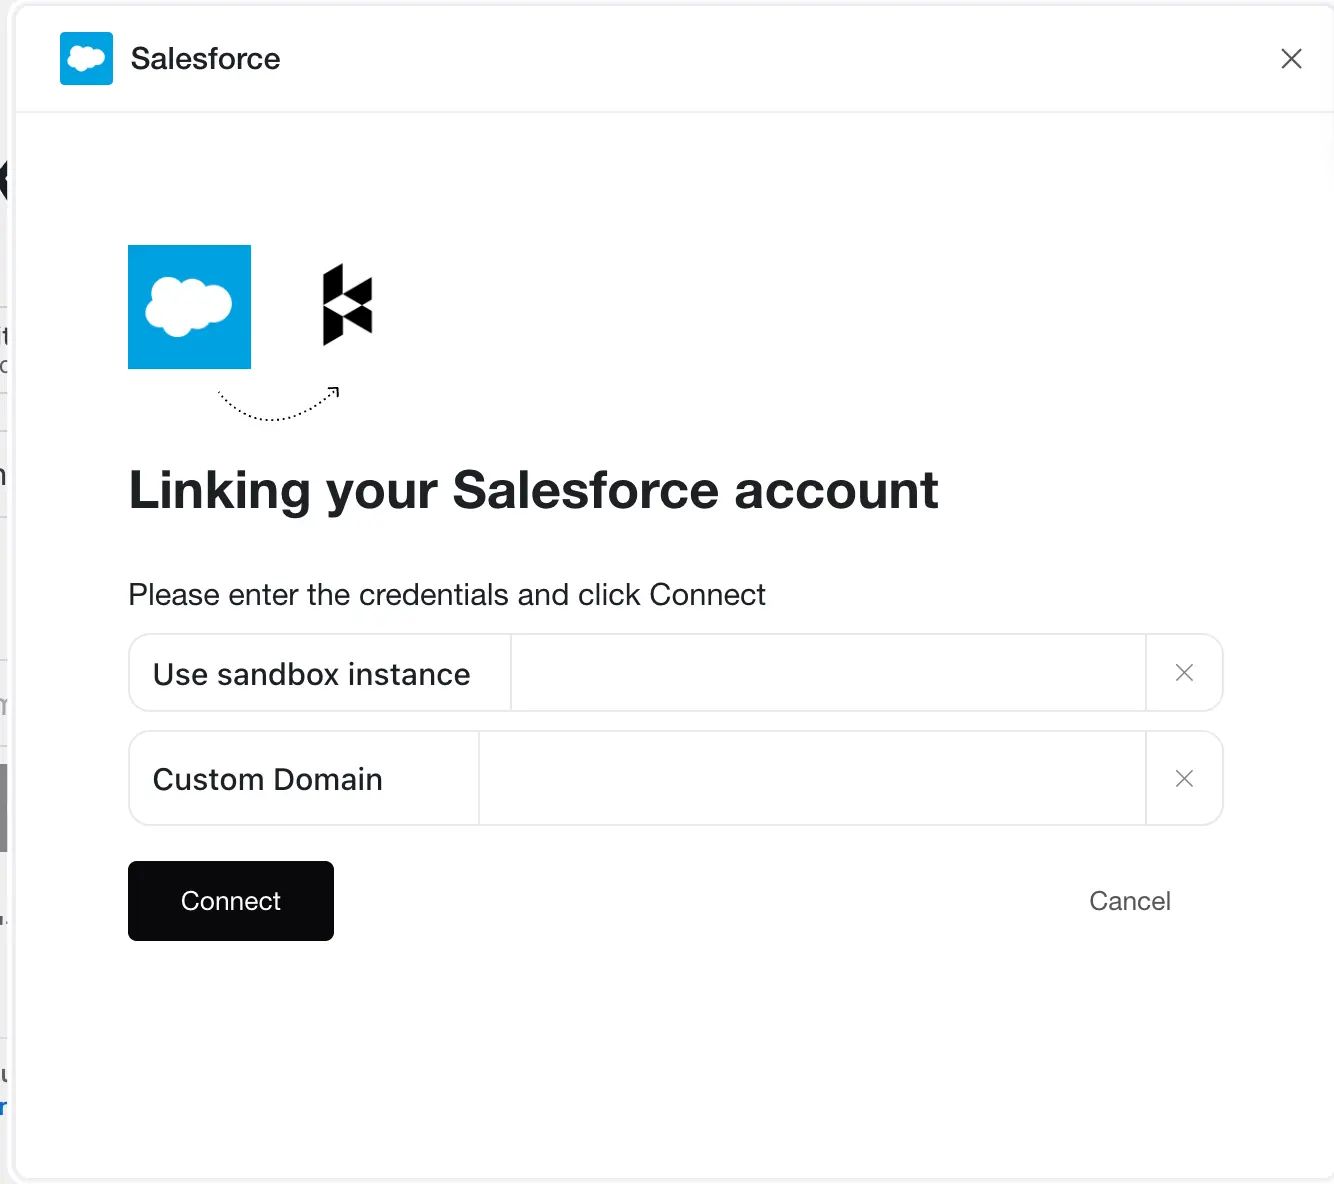
Task: Click the black geometric app logo
Action: coord(347,305)
